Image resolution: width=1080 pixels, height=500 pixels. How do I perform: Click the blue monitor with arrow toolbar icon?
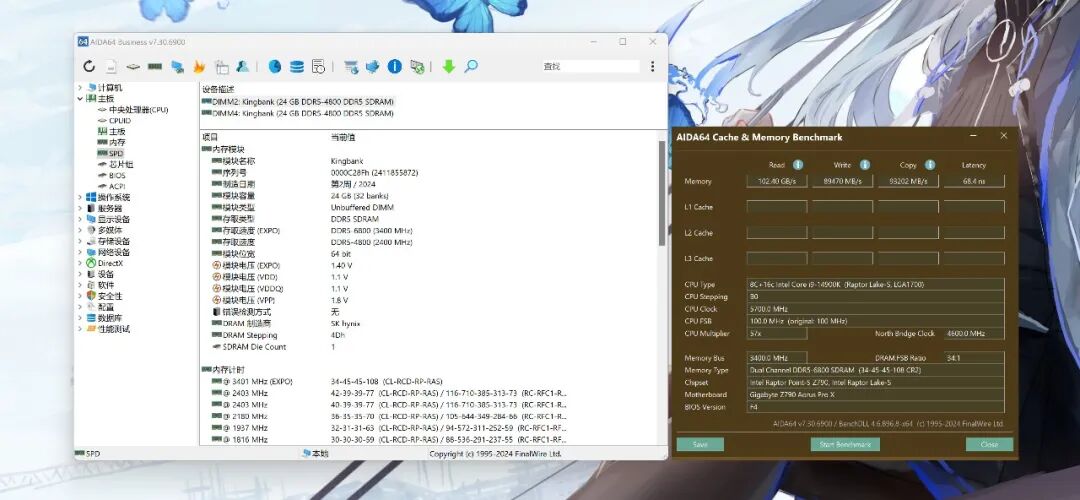373,67
